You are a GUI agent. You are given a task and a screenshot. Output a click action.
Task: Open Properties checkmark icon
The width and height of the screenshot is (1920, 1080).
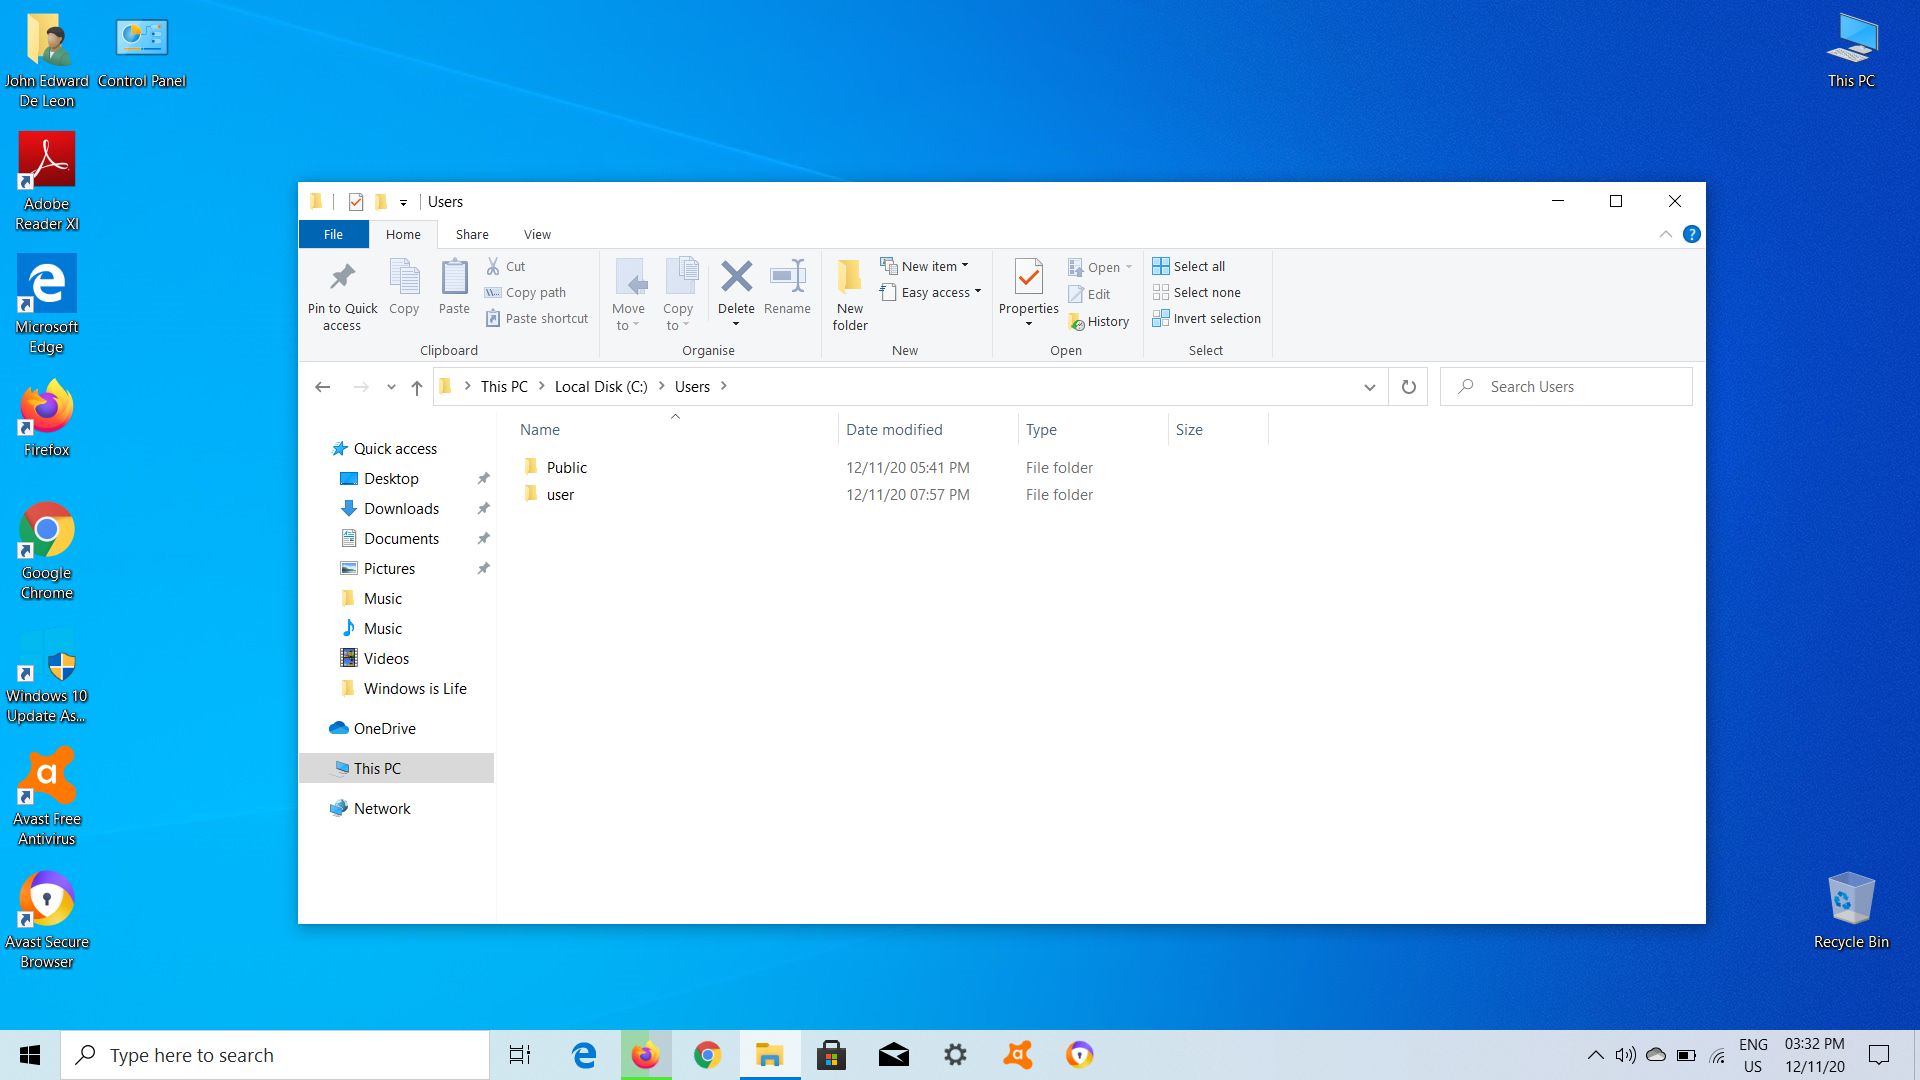coord(1028,277)
